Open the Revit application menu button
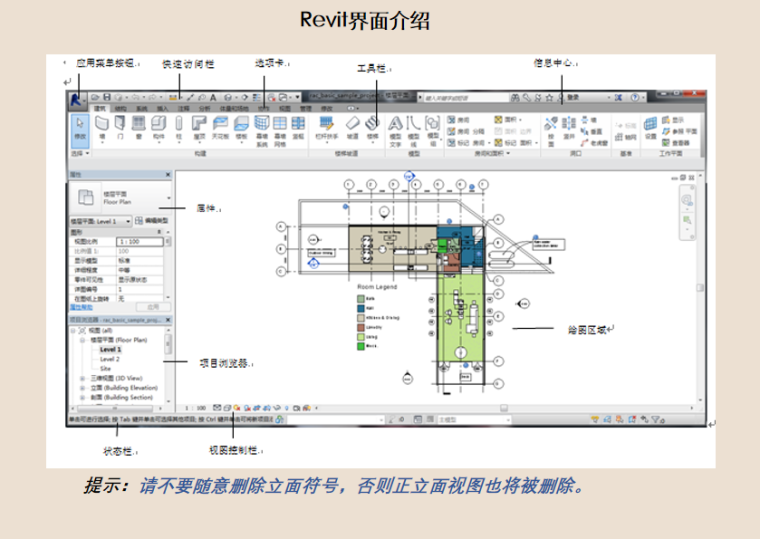 point(76,99)
